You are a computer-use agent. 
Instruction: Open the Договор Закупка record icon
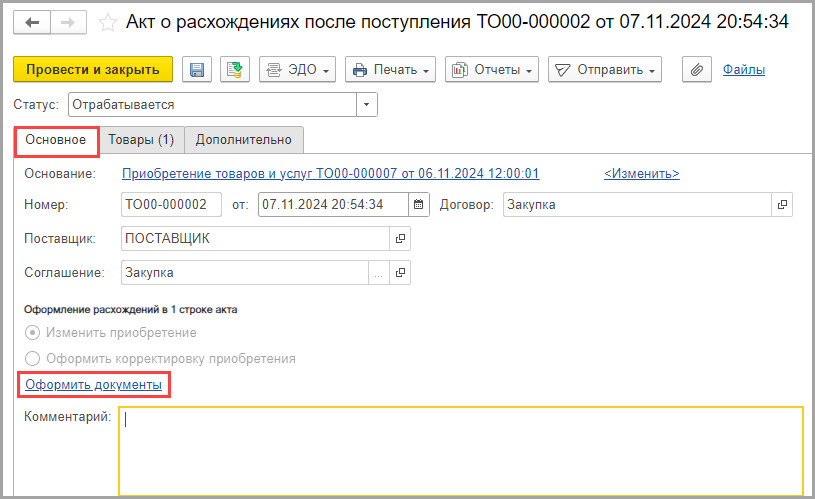tap(782, 204)
